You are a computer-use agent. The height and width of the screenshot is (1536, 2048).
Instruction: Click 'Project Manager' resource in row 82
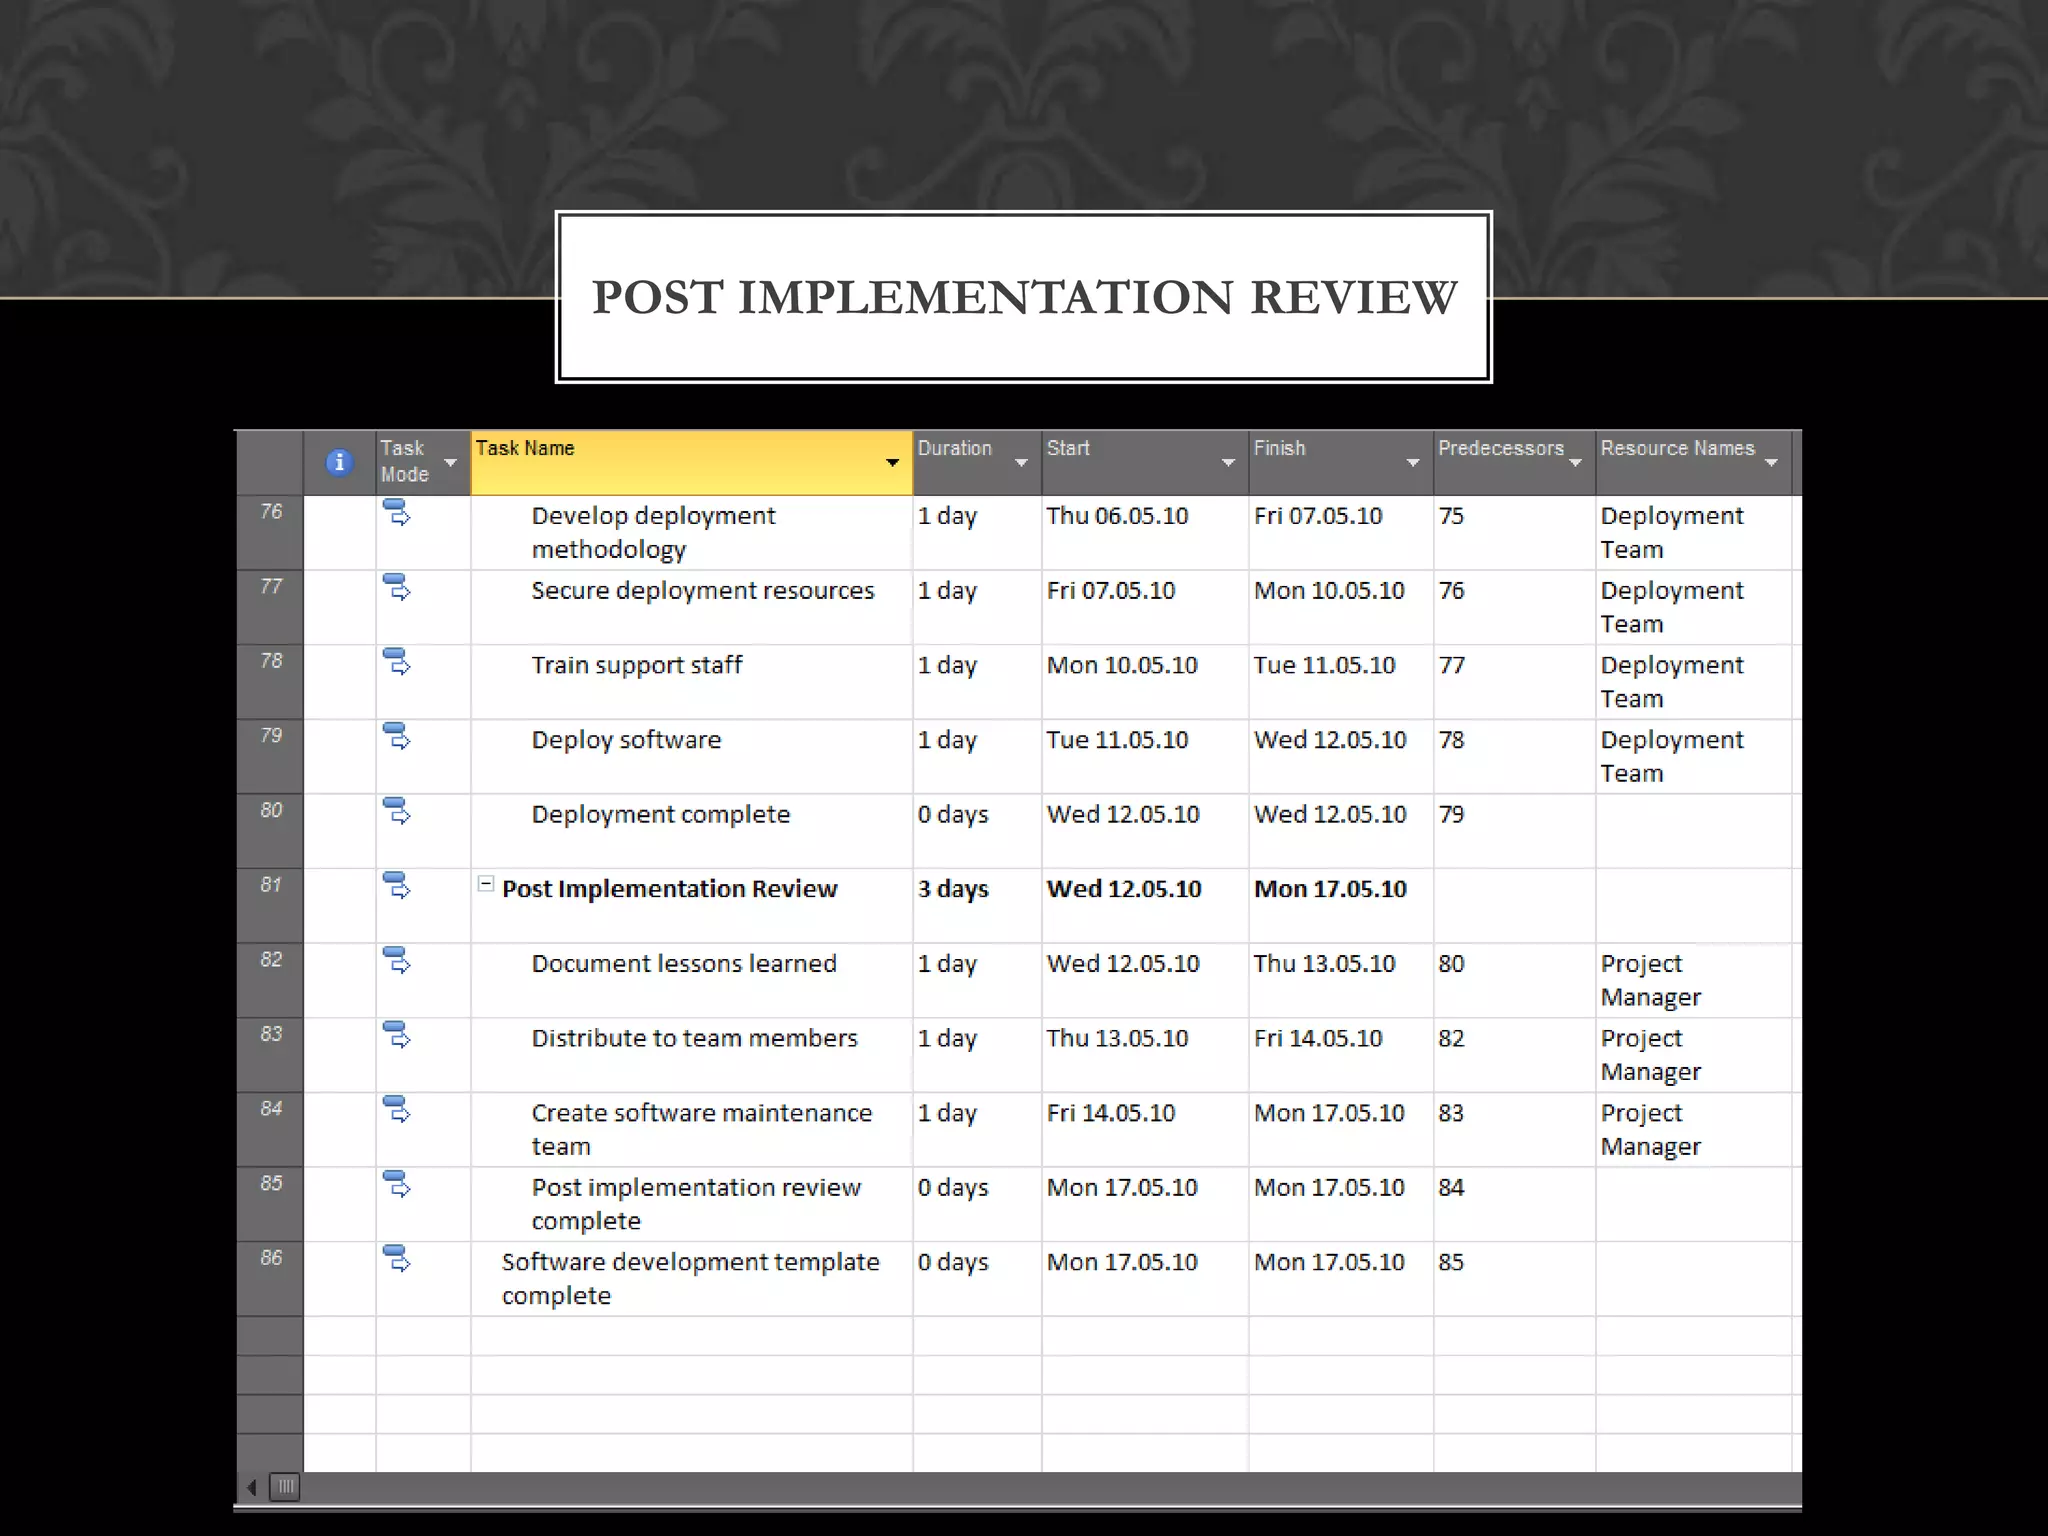point(1650,980)
